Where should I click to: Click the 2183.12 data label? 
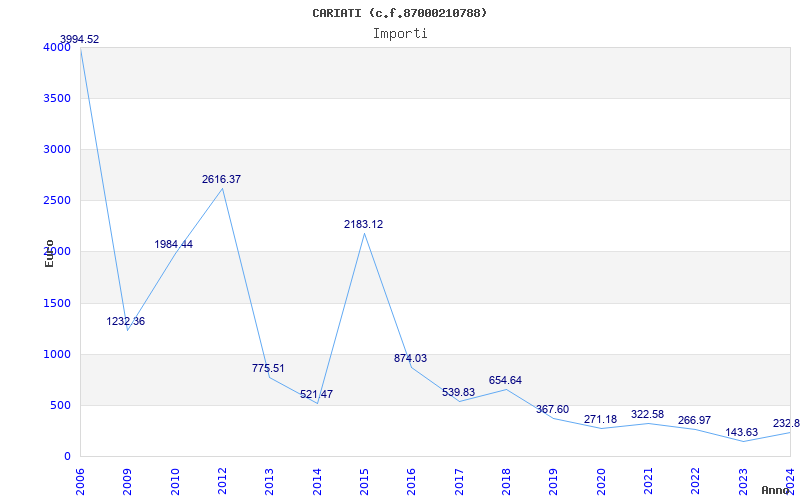363,224
